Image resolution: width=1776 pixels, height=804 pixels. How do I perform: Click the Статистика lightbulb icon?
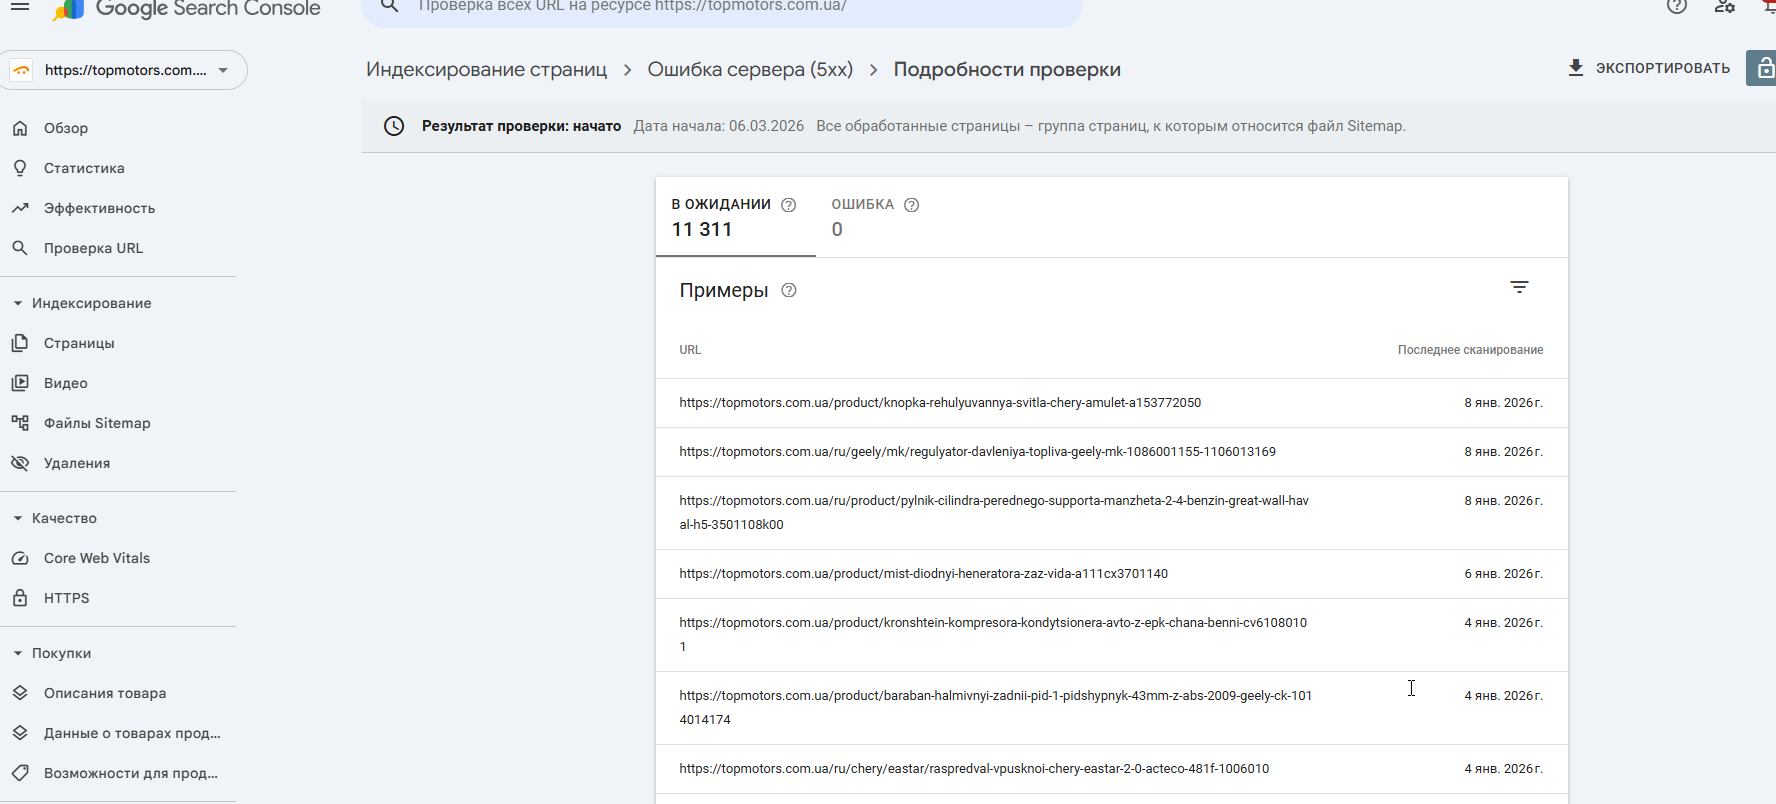click(x=20, y=168)
